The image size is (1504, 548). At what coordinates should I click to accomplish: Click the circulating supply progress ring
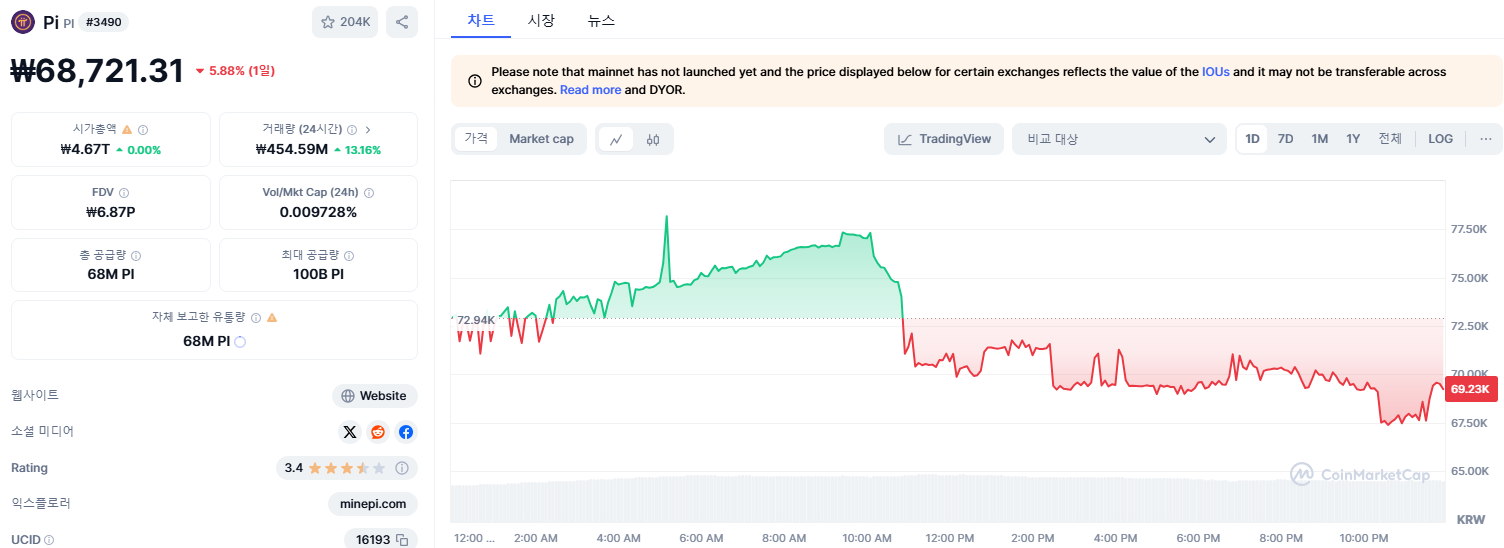(x=240, y=341)
